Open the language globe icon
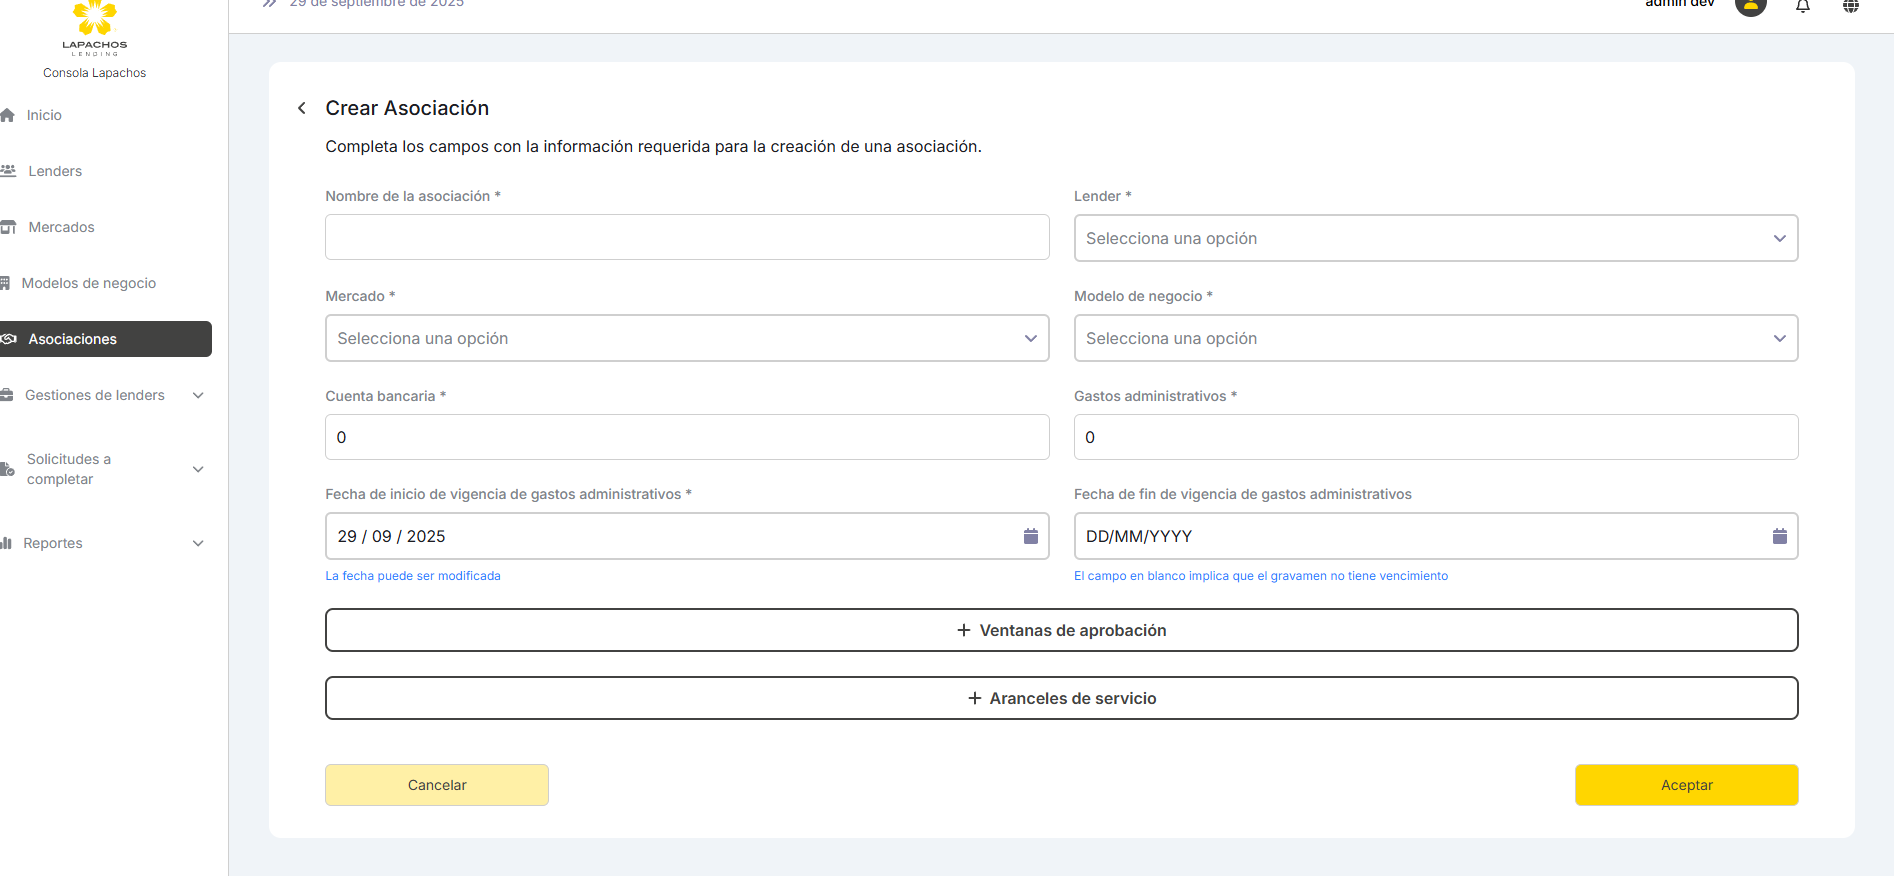Image resolution: width=1894 pixels, height=876 pixels. (x=1850, y=6)
